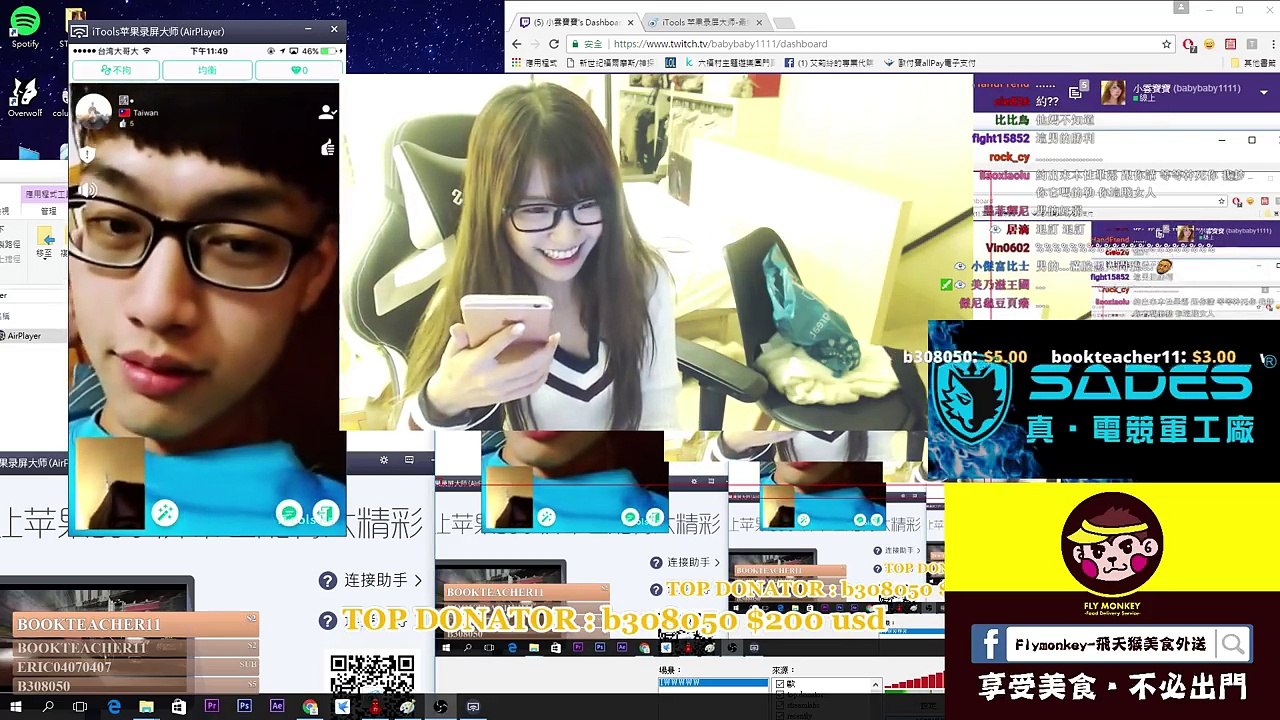The width and height of the screenshot is (1280, 720).
Task: Tap the thumbs-up icon in AirPlayer video
Action: pyautogui.click(x=328, y=149)
